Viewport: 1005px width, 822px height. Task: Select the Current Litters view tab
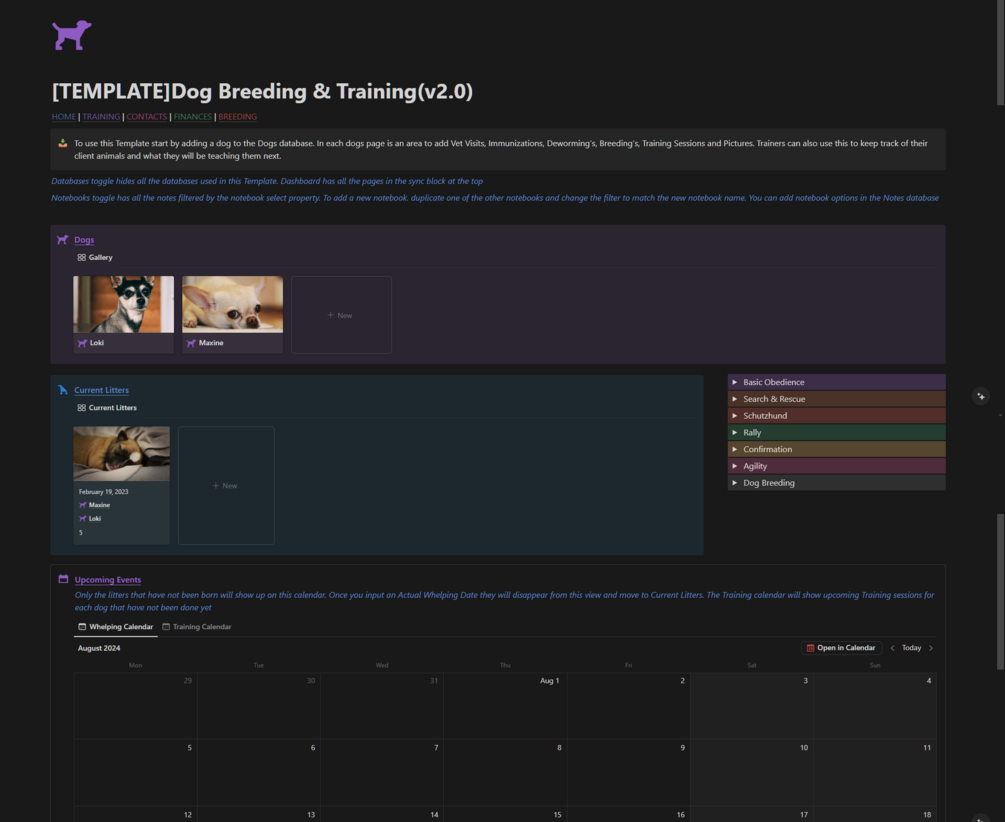[x=107, y=408]
